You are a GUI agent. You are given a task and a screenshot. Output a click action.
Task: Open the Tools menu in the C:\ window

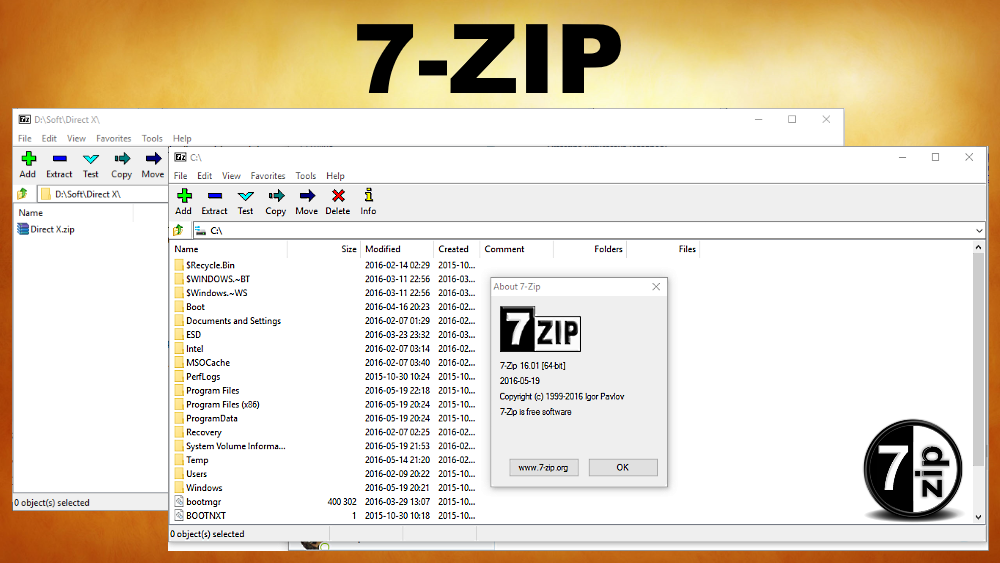click(x=305, y=176)
